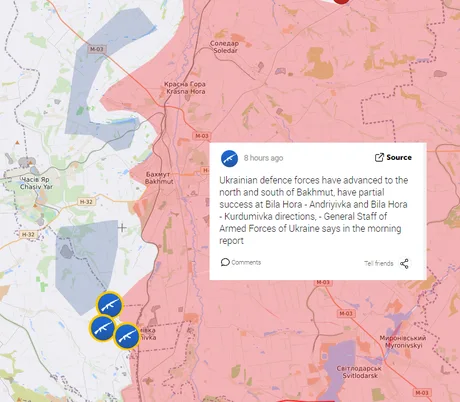Image resolution: width=460 pixels, height=402 pixels.
Task: Click the crosshair plus marker on map
Action: pos(122,228)
